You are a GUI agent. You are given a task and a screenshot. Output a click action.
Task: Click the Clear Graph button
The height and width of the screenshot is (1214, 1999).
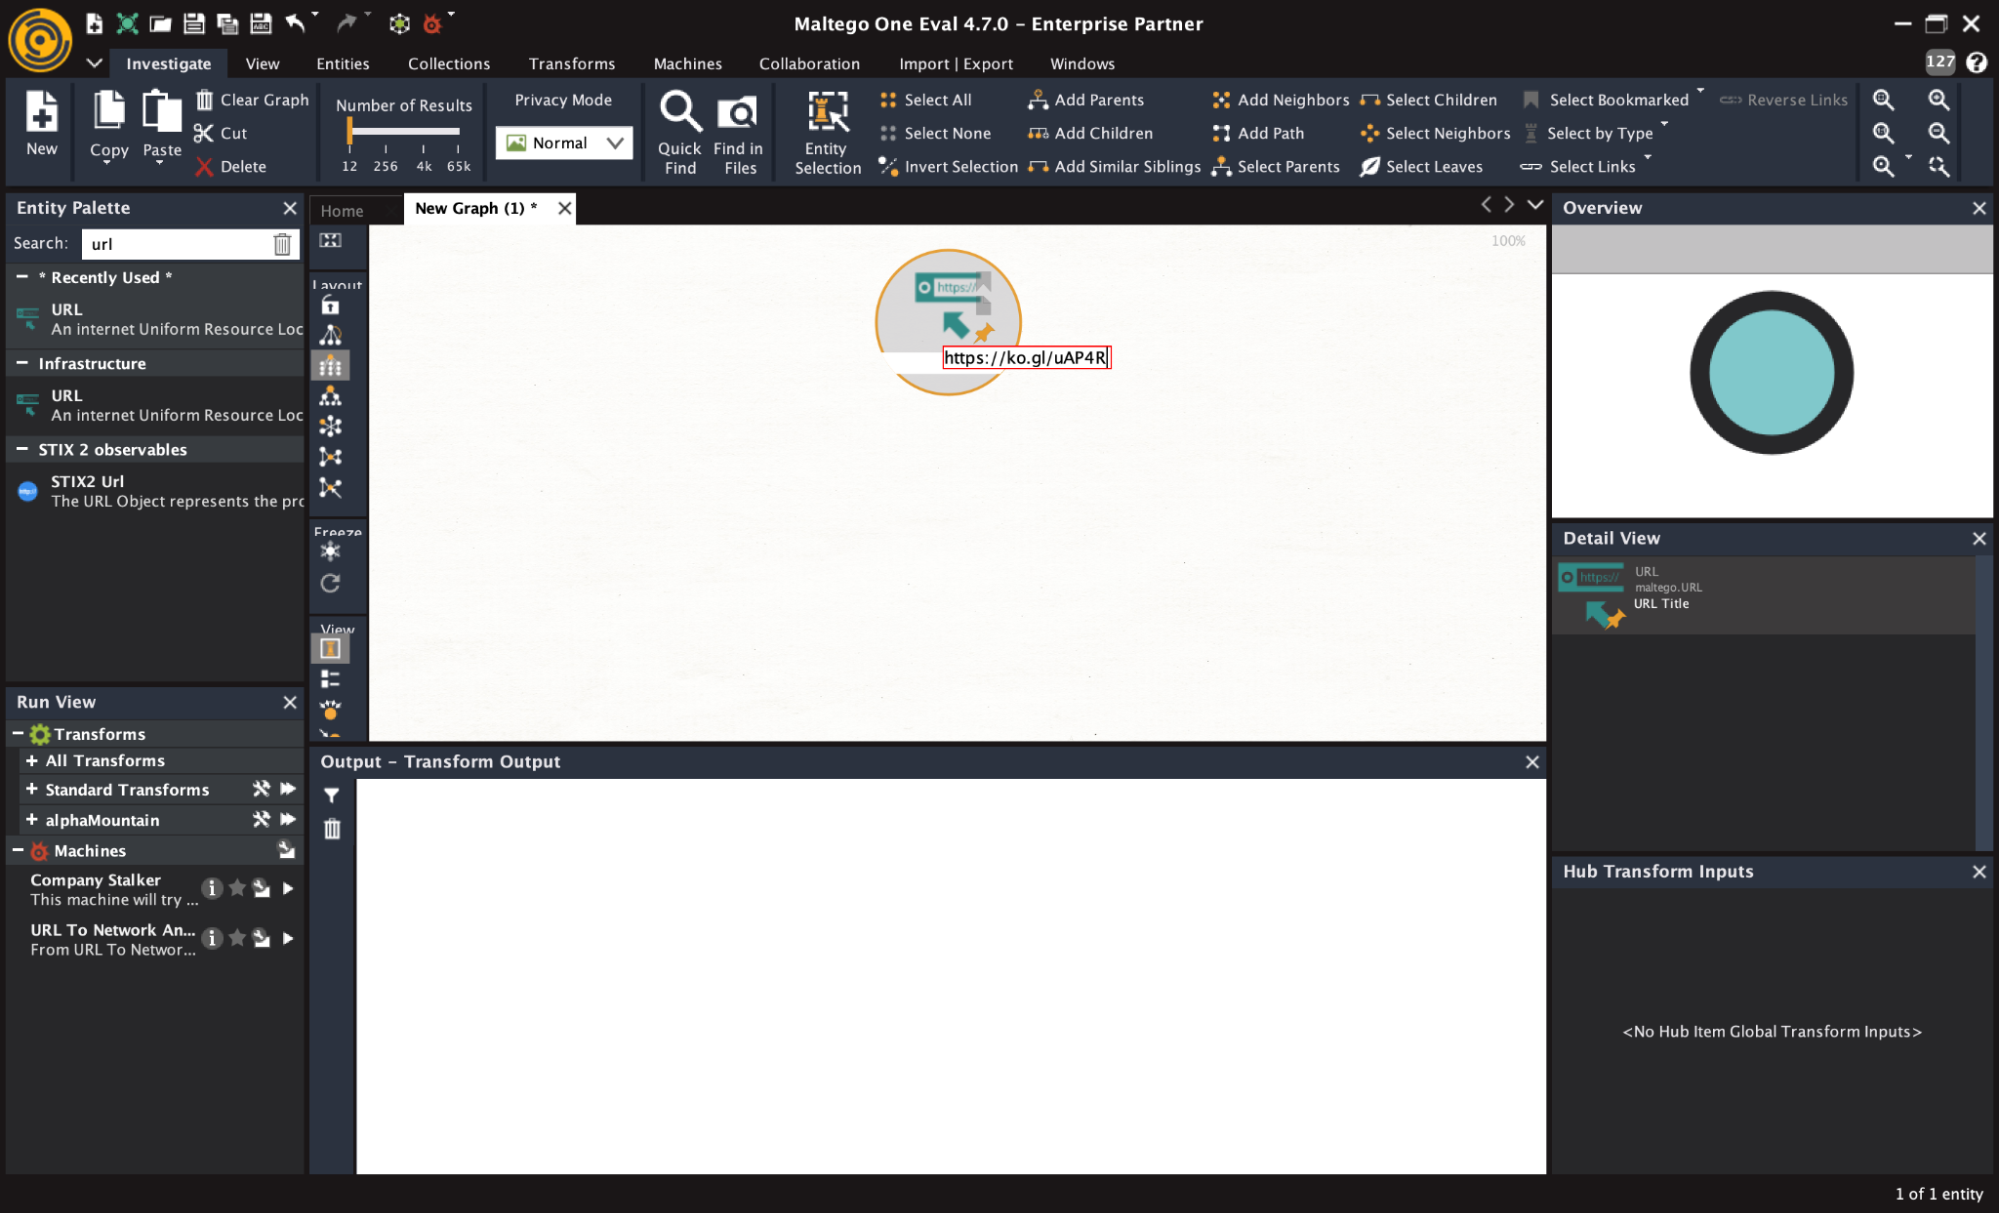pyautogui.click(x=252, y=100)
